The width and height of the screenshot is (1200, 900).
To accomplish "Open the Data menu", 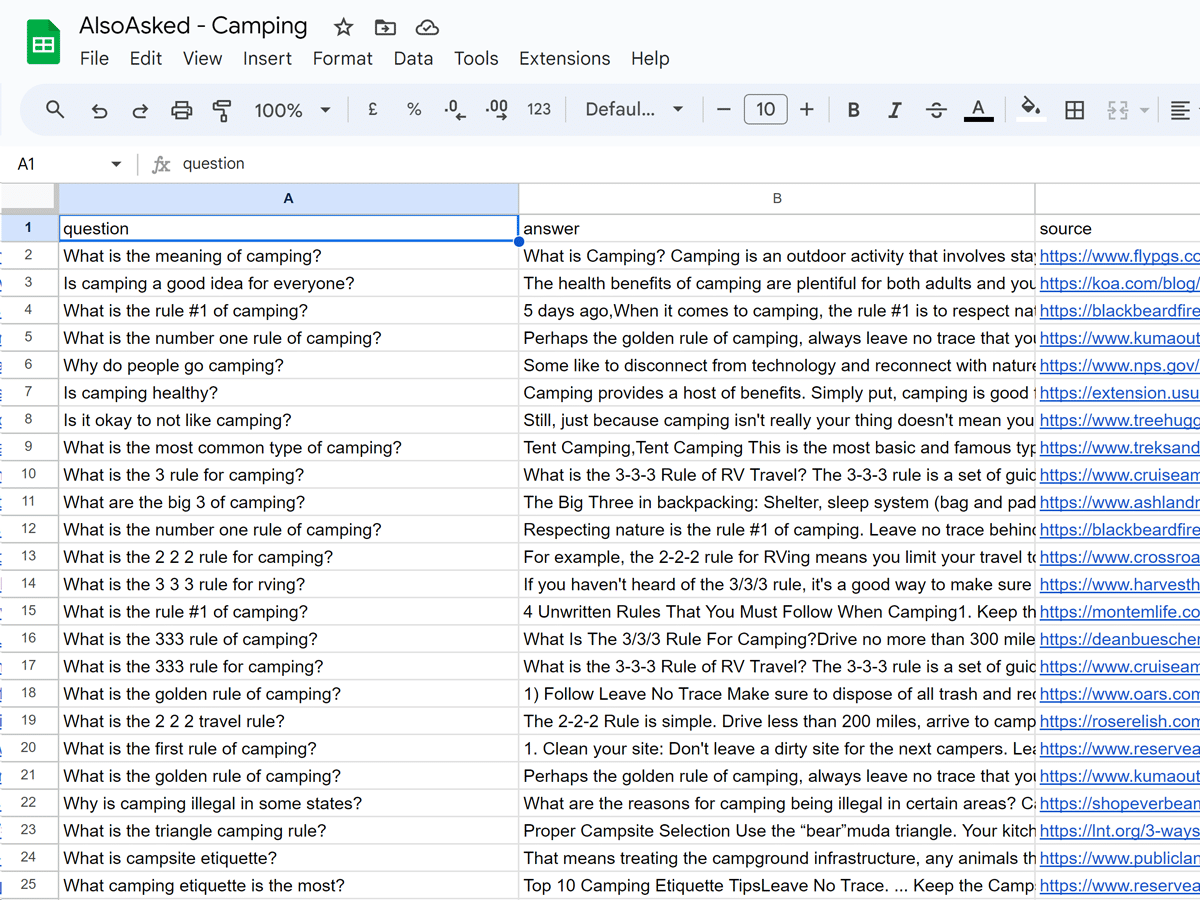I will (413, 58).
